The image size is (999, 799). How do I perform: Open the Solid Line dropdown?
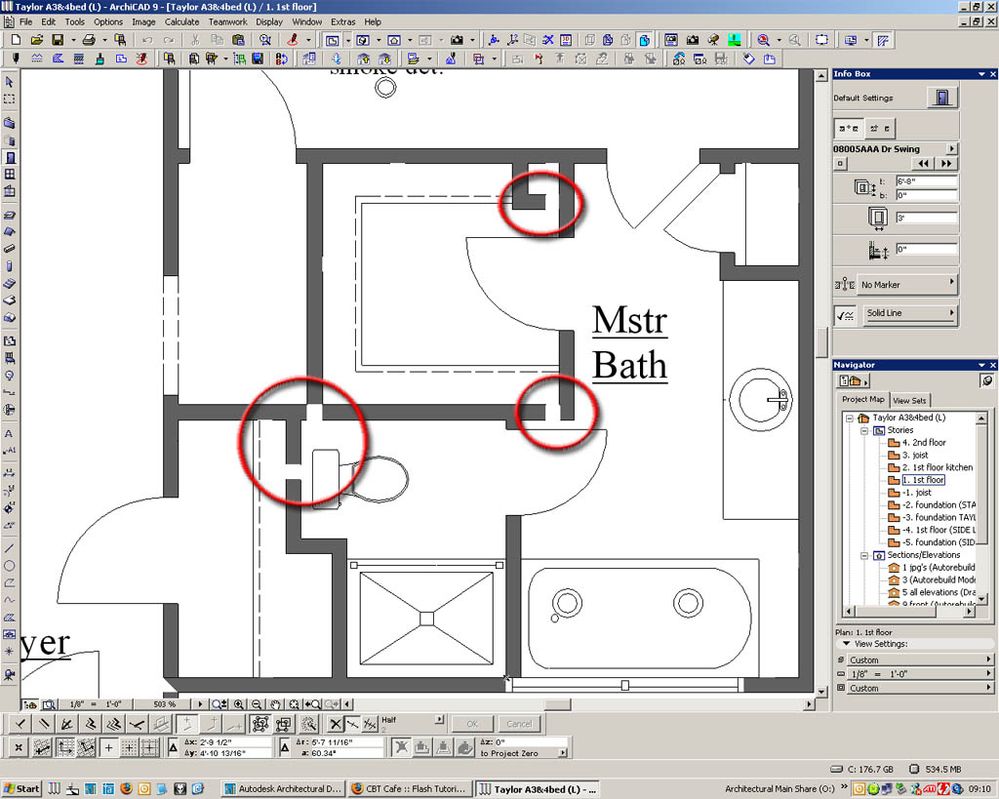(910, 313)
